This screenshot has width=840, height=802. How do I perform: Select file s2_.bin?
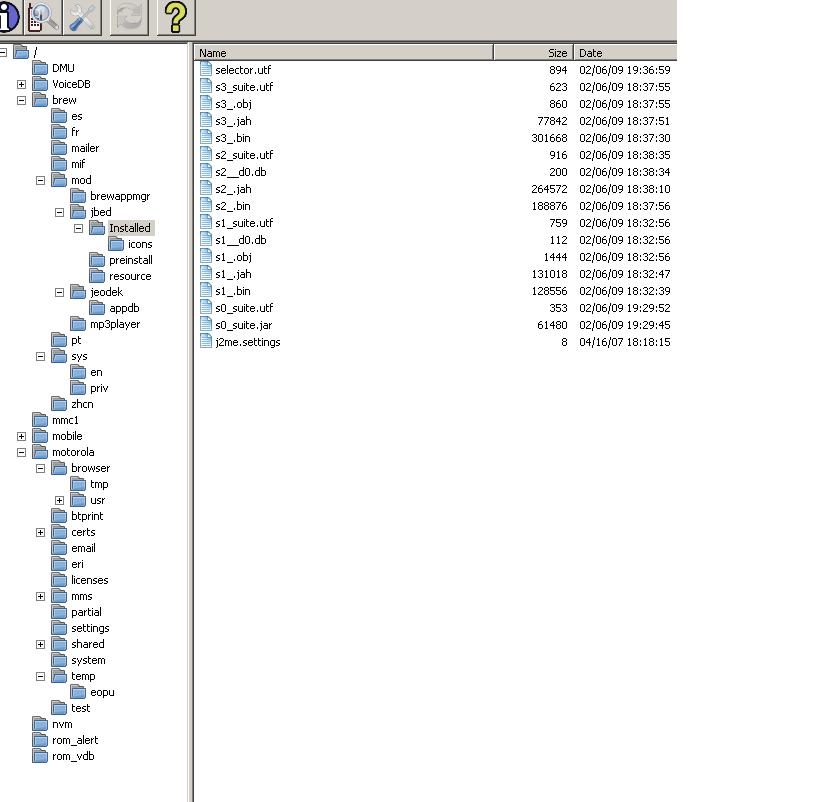[x=233, y=206]
